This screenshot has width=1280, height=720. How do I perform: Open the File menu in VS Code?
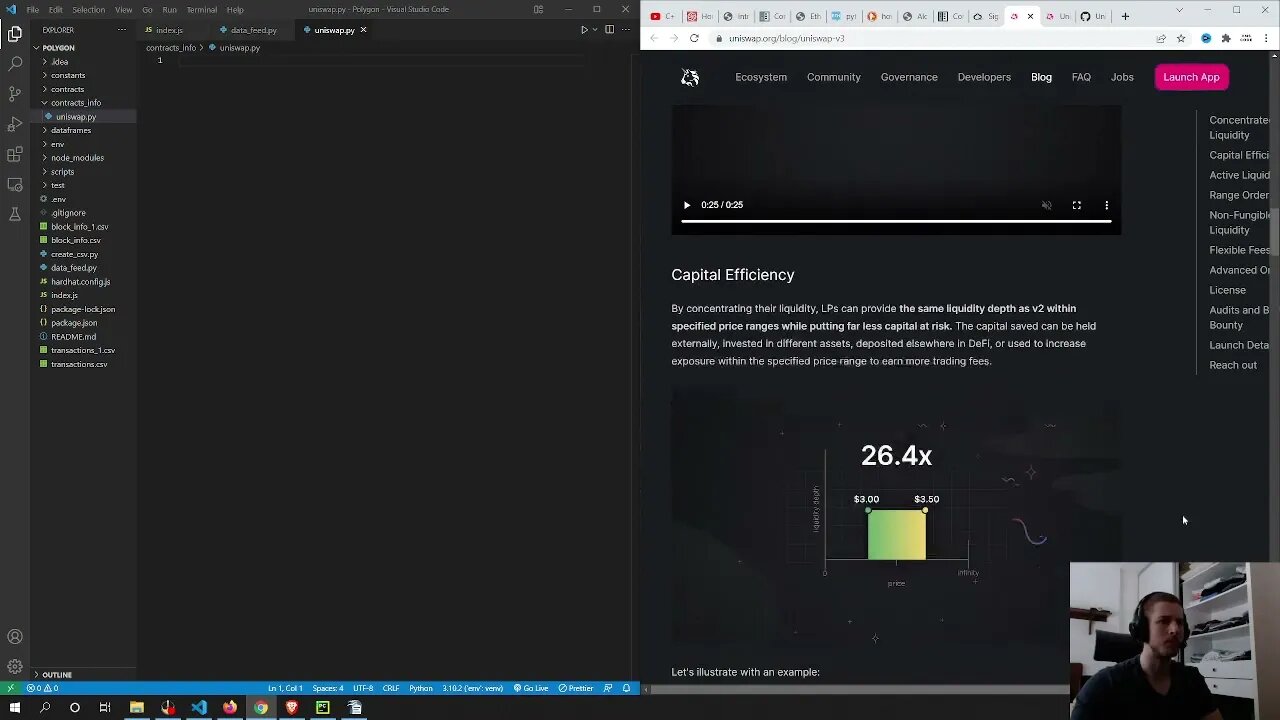pyautogui.click(x=33, y=10)
